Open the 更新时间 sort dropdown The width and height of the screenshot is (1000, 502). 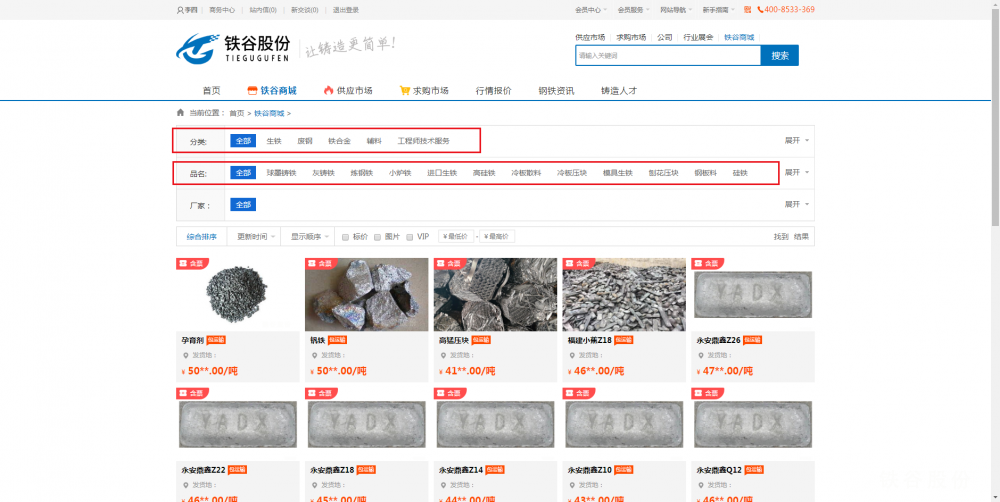pos(256,237)
